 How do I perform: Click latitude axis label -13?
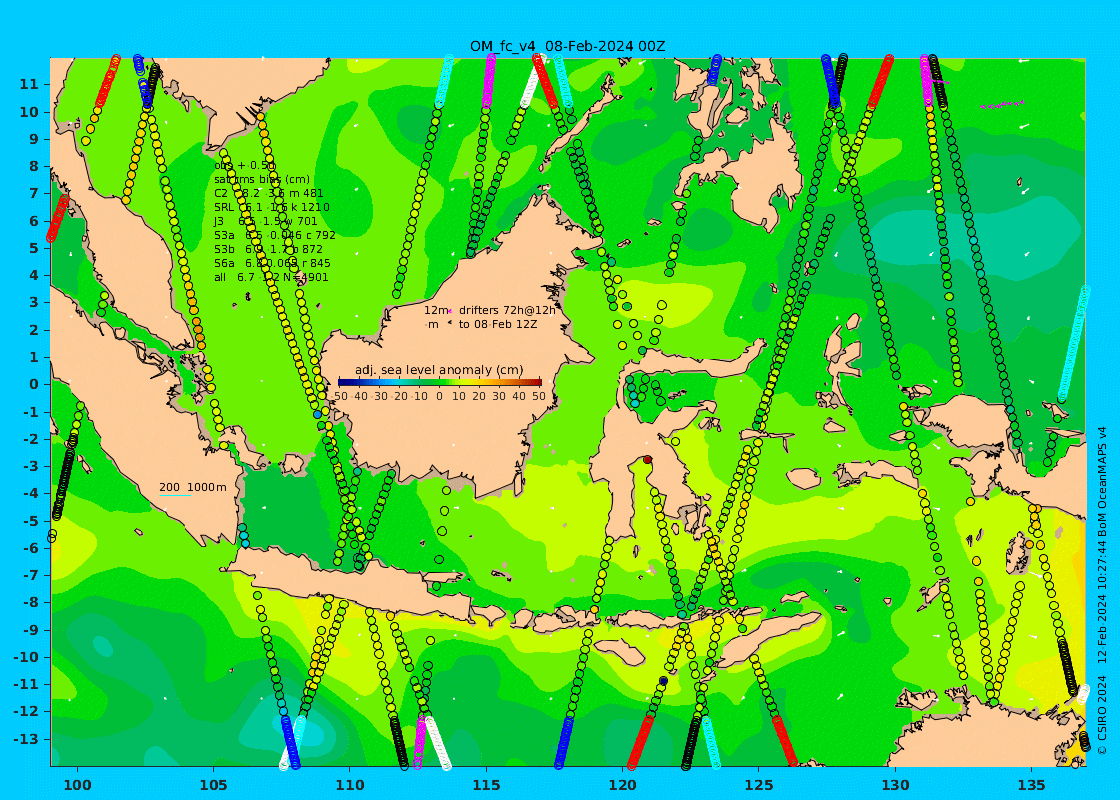(x=27, y=739)
